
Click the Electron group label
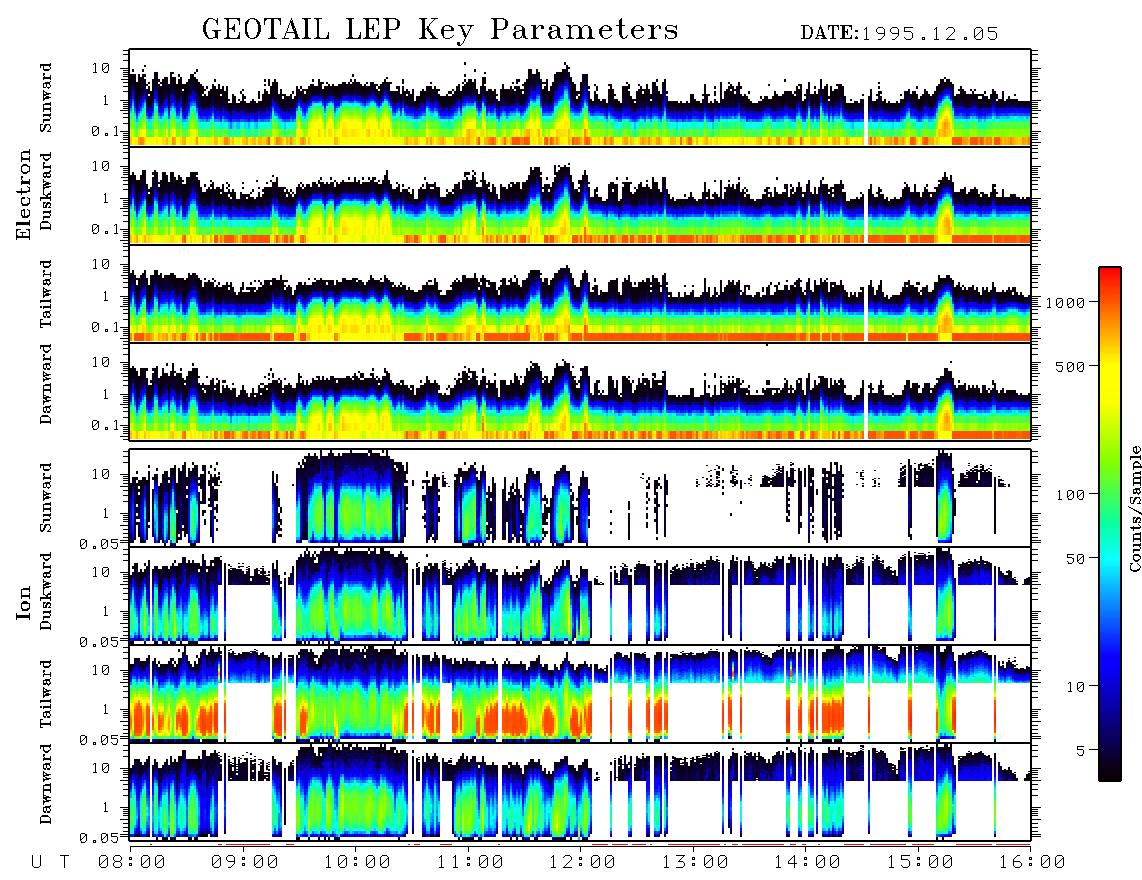[x=24, y=195]
